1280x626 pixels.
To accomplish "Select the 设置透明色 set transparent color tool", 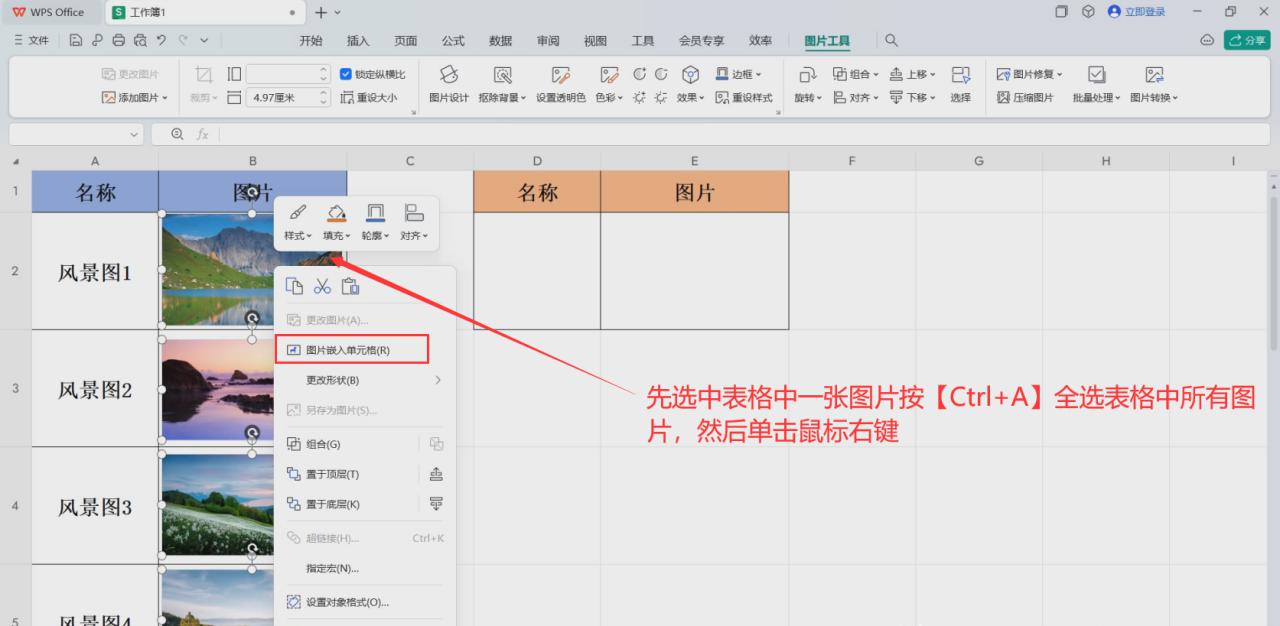I will click(x=560, y=85).
